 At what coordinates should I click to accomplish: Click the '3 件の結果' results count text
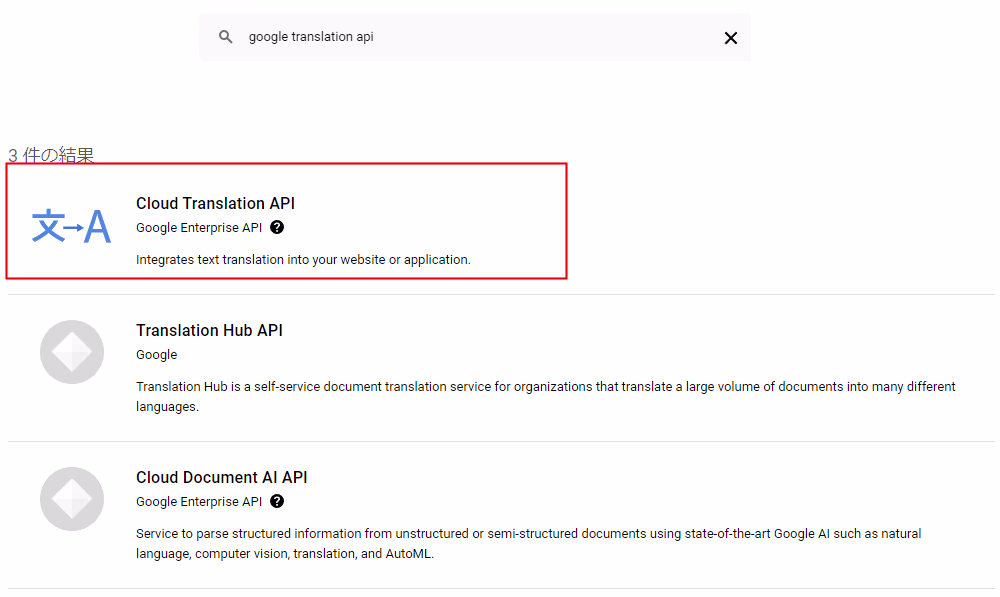pyautogui.click(x=51, y=154)
